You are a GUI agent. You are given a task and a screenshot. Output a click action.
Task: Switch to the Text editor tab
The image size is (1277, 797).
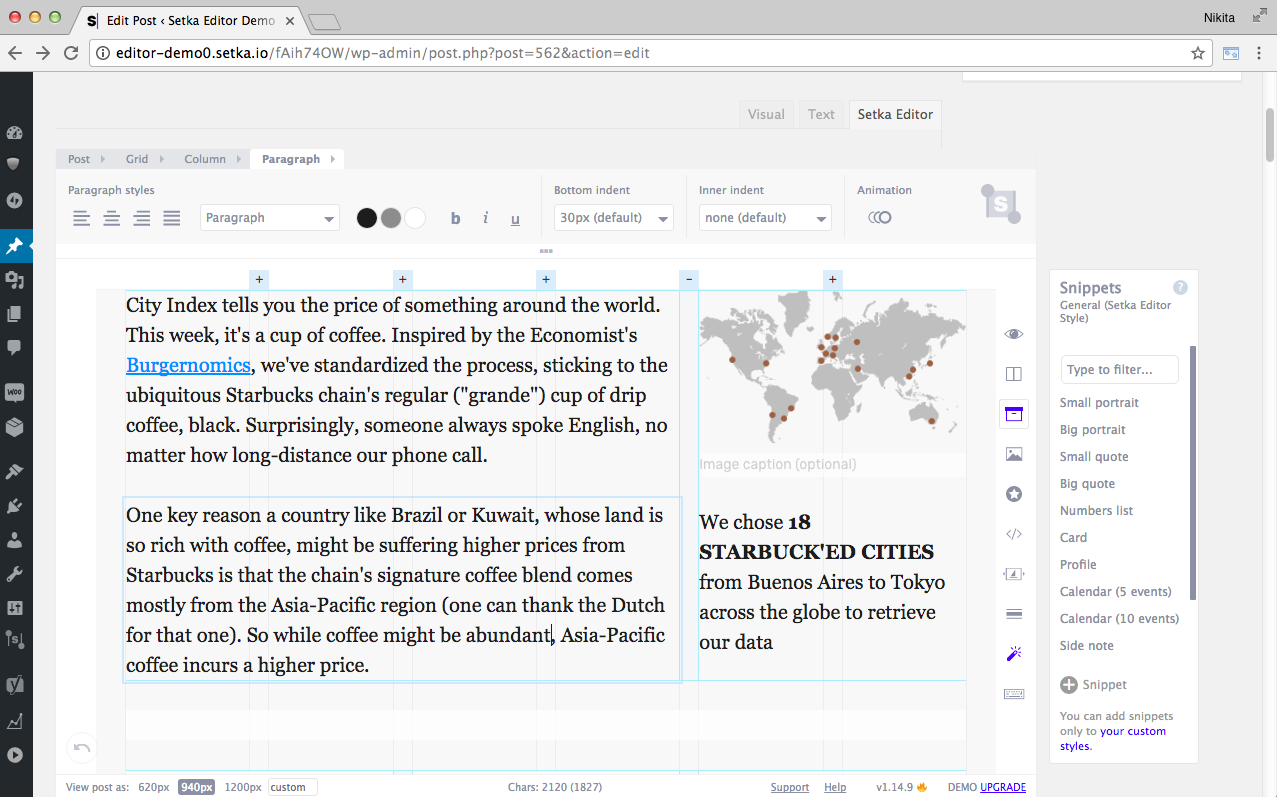821,114
